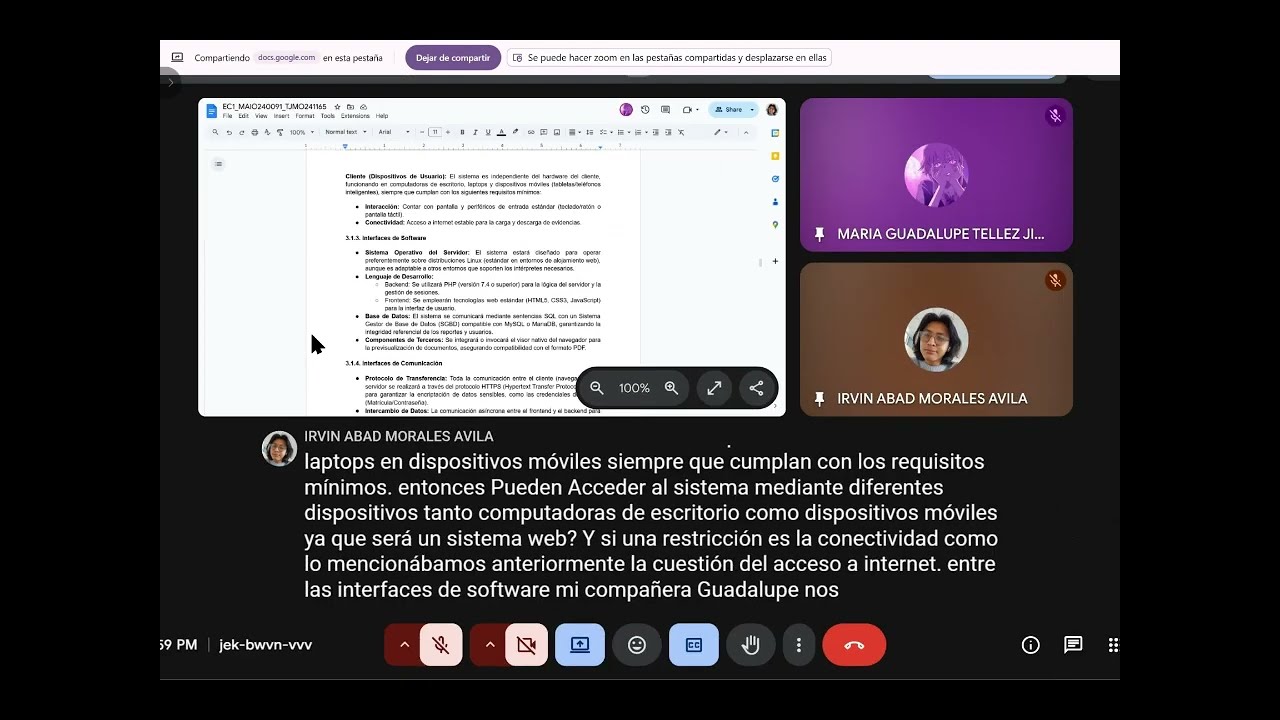Open the Insert menu in Docs
This screenshot has width=1280, height=720.
pos(281,116)
